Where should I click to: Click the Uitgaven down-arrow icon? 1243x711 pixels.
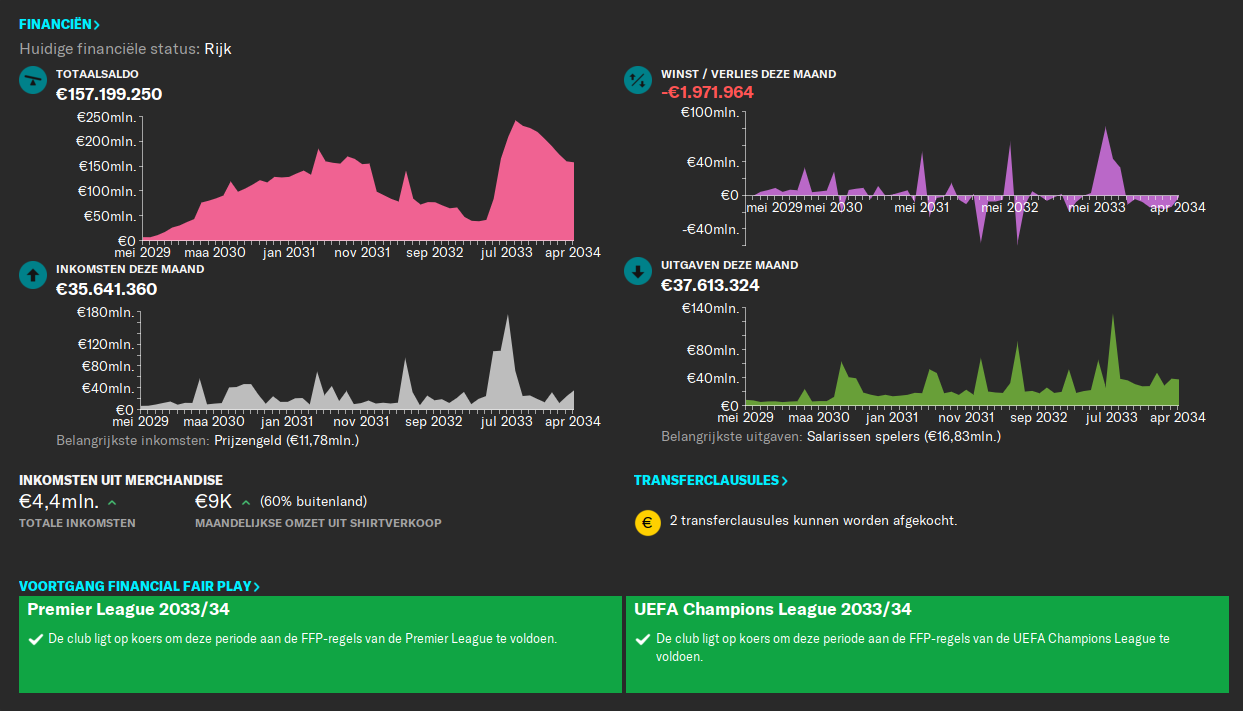pos(637,272)
